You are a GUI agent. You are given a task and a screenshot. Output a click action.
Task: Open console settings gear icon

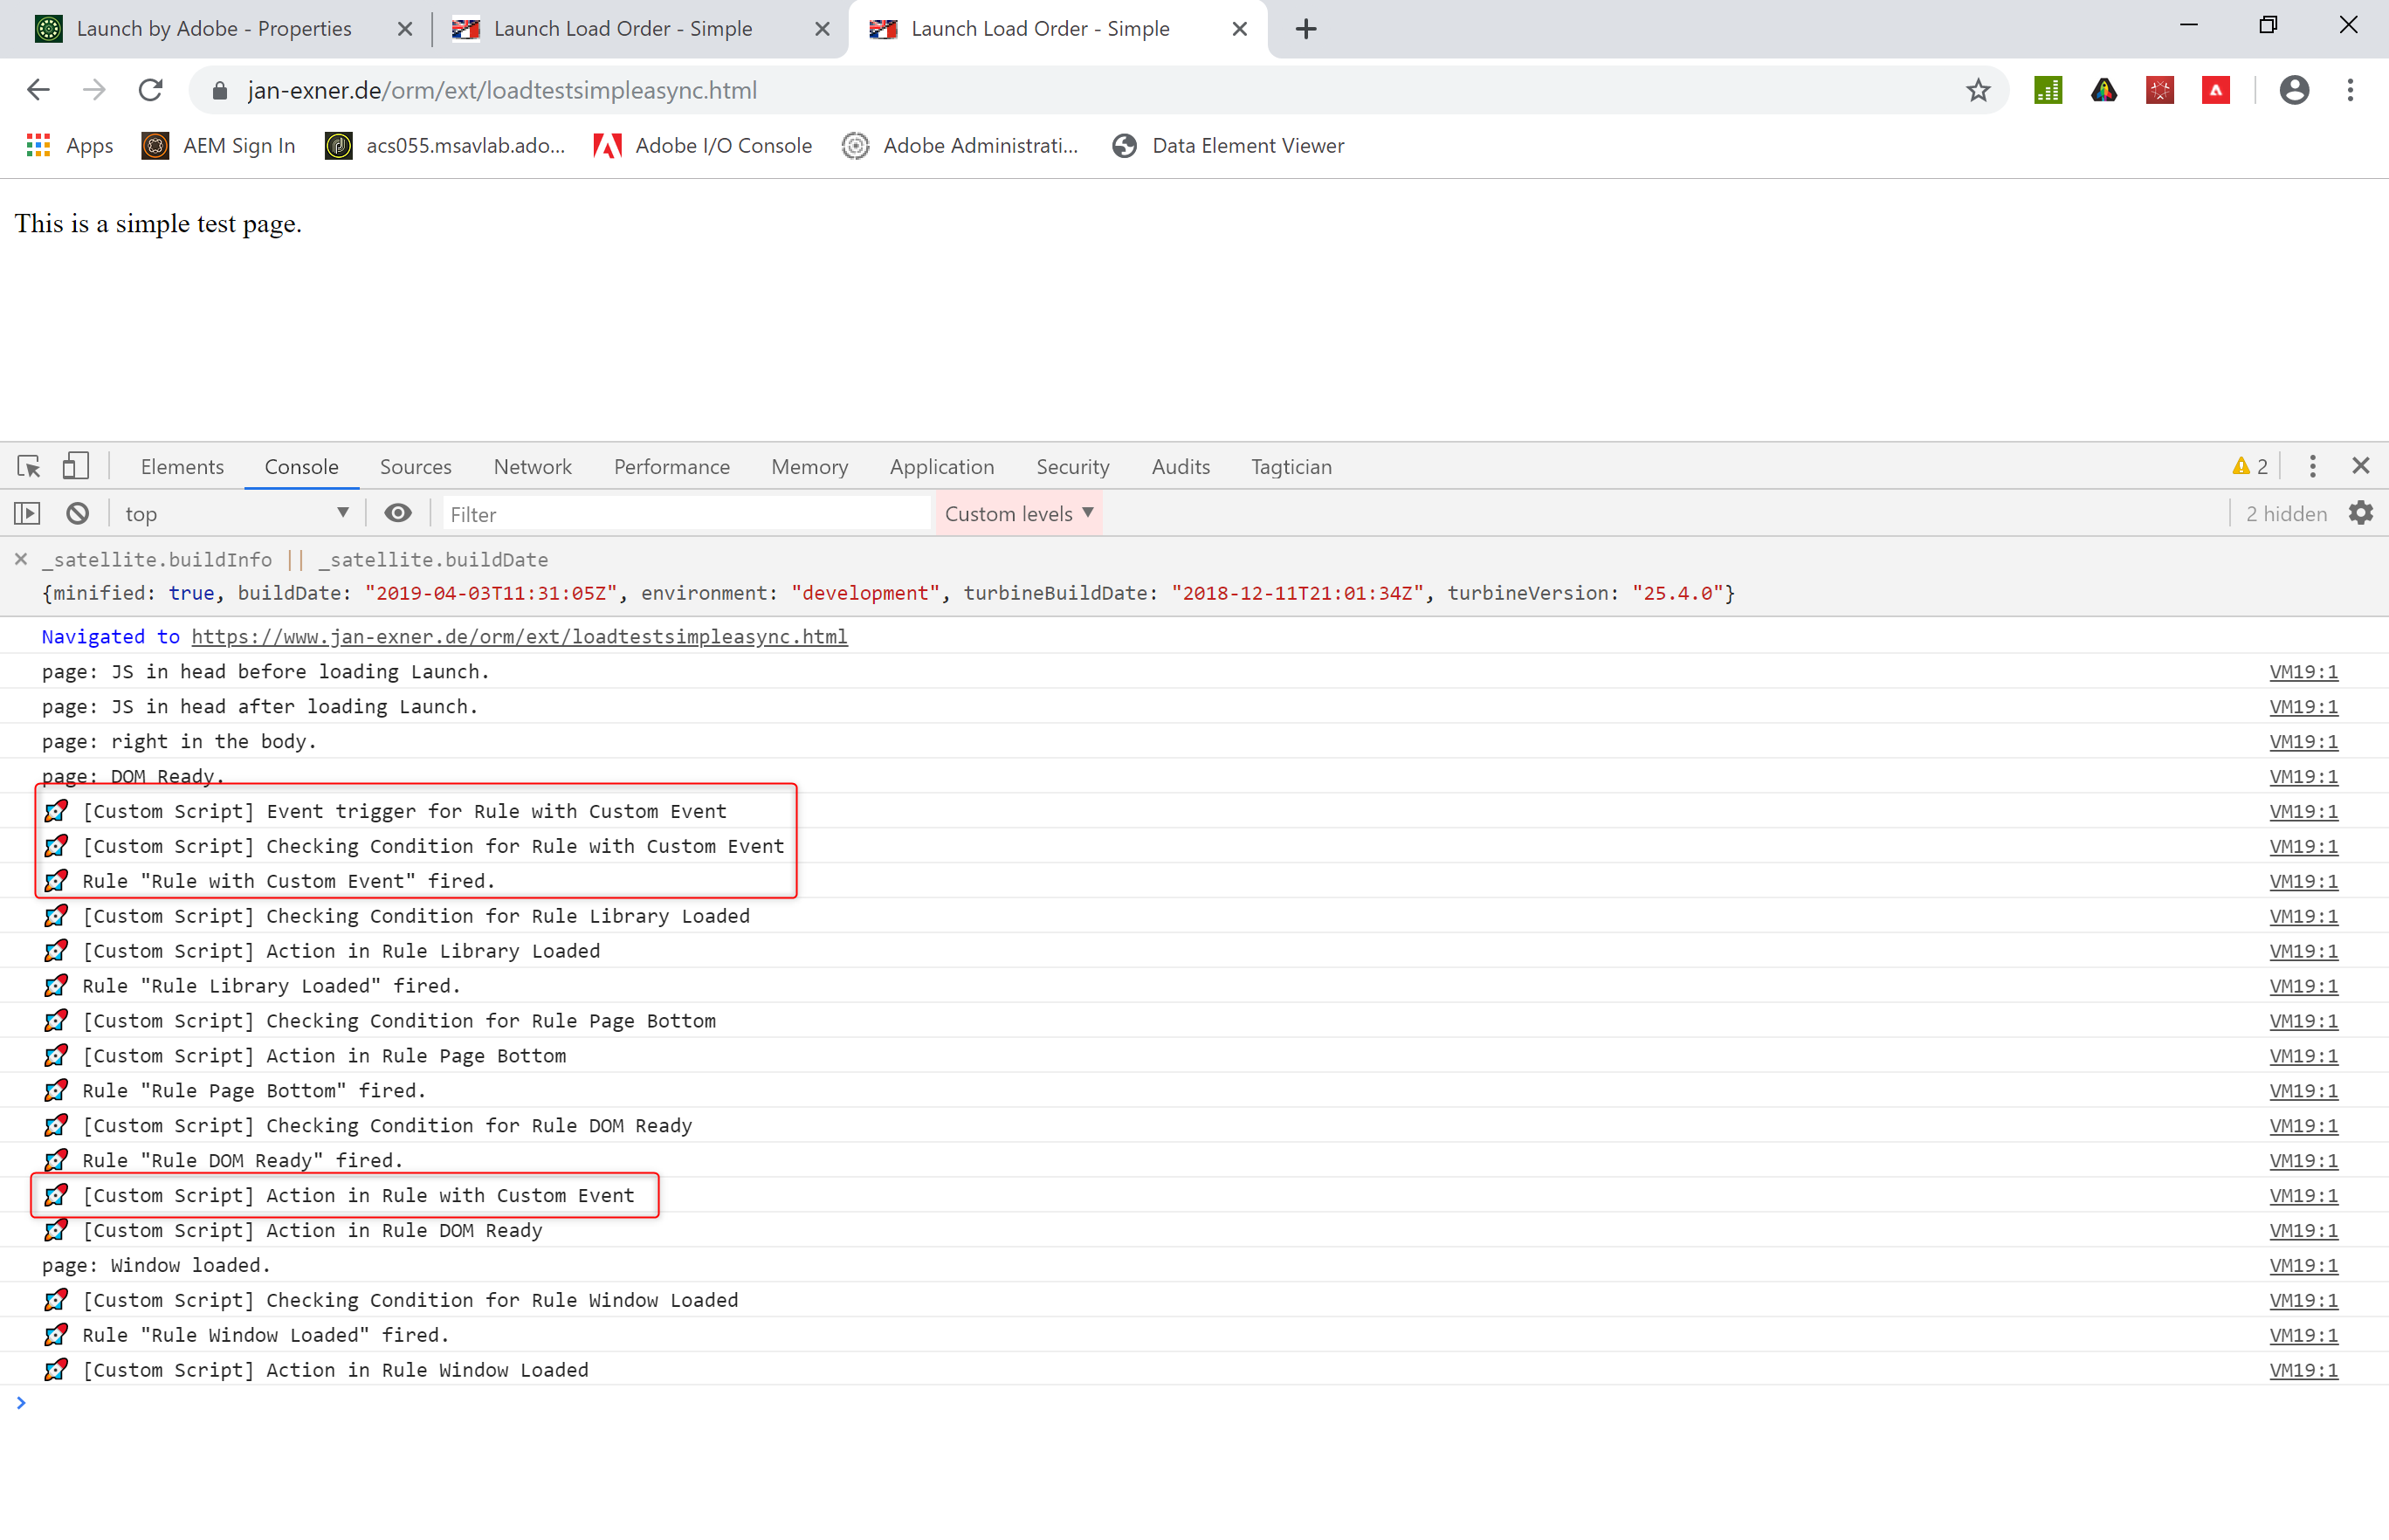[x=2360, y=513]
